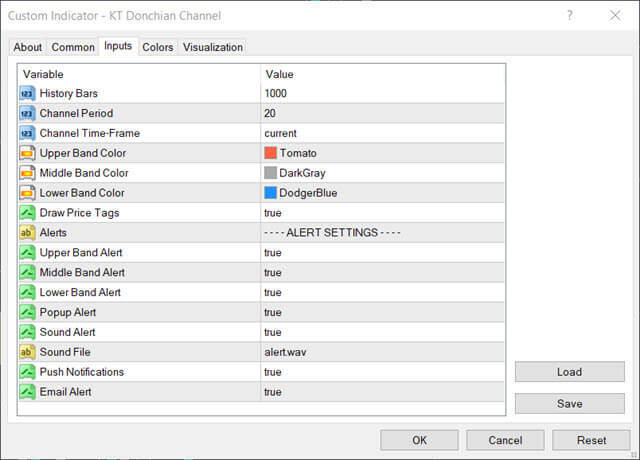
Task: Click the Popup Alert boolean icon
Action: coord(27,313)
